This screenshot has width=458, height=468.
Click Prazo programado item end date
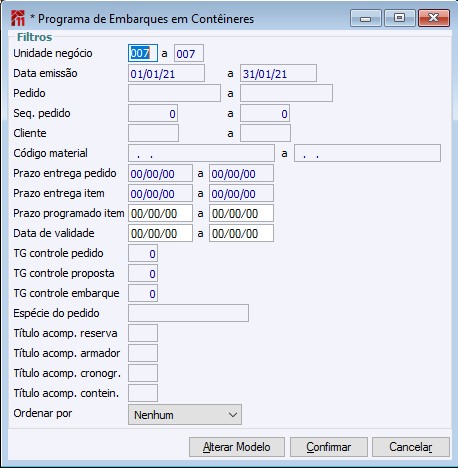coord(241,213)
